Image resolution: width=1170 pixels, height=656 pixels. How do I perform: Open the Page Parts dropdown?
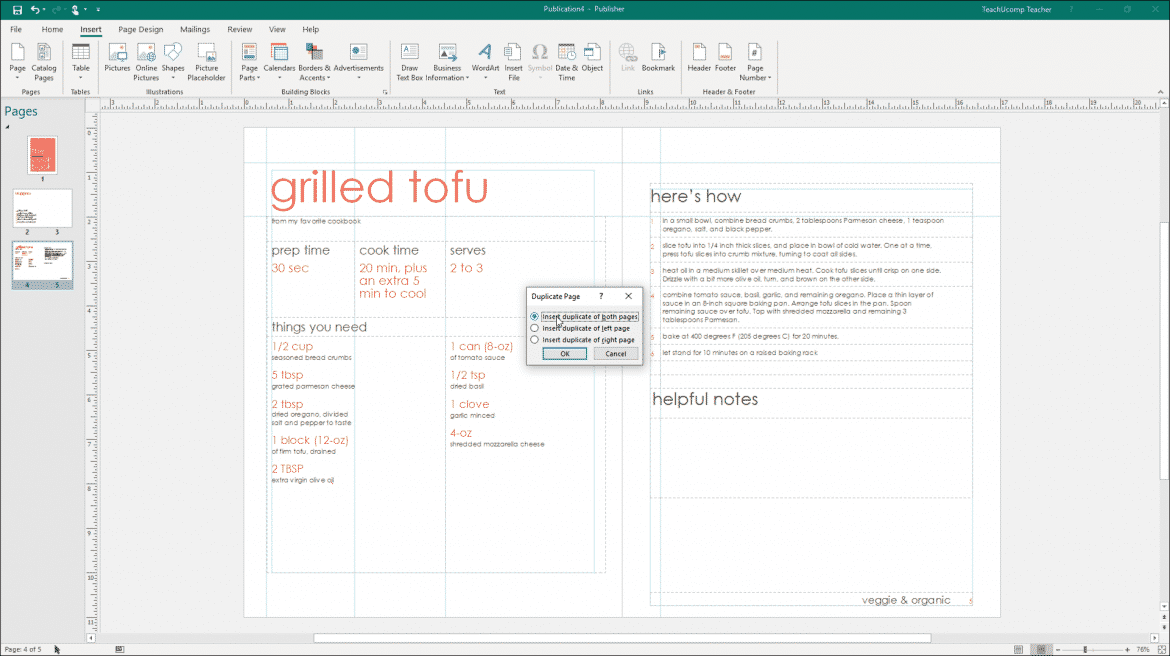248,62
